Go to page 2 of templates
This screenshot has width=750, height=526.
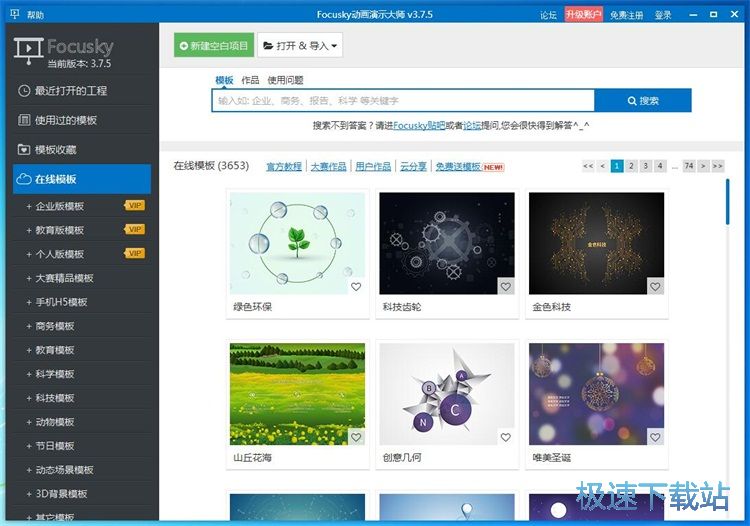(631, 166)
